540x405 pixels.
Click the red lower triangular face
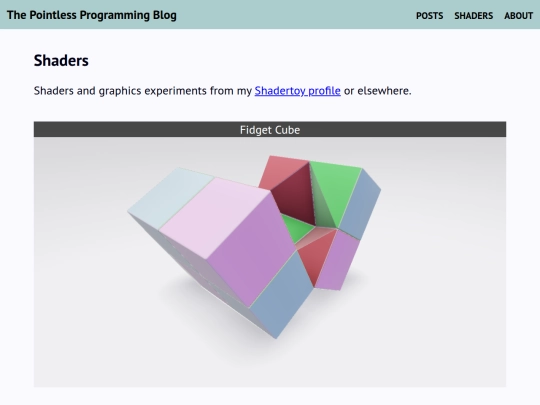(x=315, y=257)
